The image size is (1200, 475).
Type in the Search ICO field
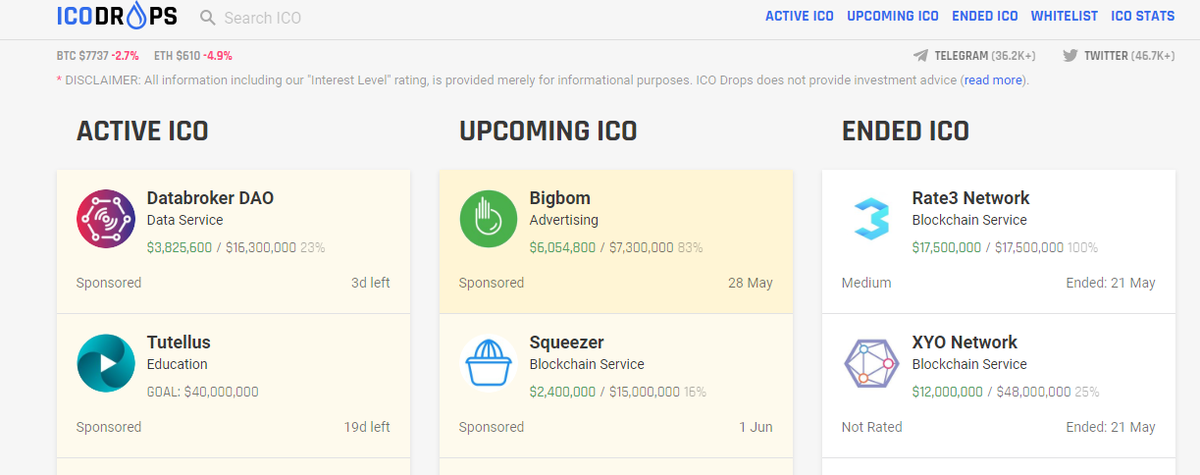pyautogui.click(x=300, y=18)
